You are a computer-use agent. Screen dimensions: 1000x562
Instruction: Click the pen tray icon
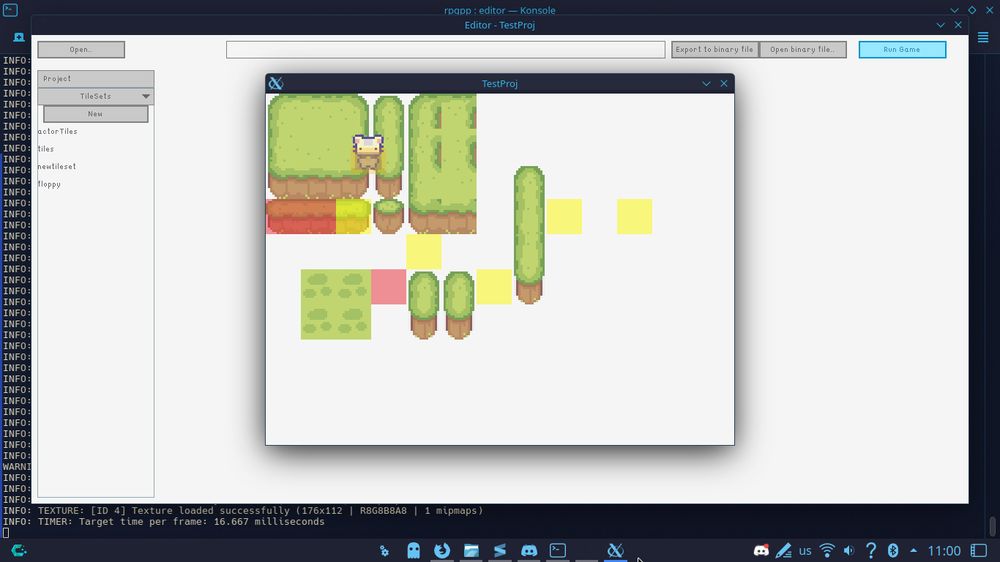(783, 551)
